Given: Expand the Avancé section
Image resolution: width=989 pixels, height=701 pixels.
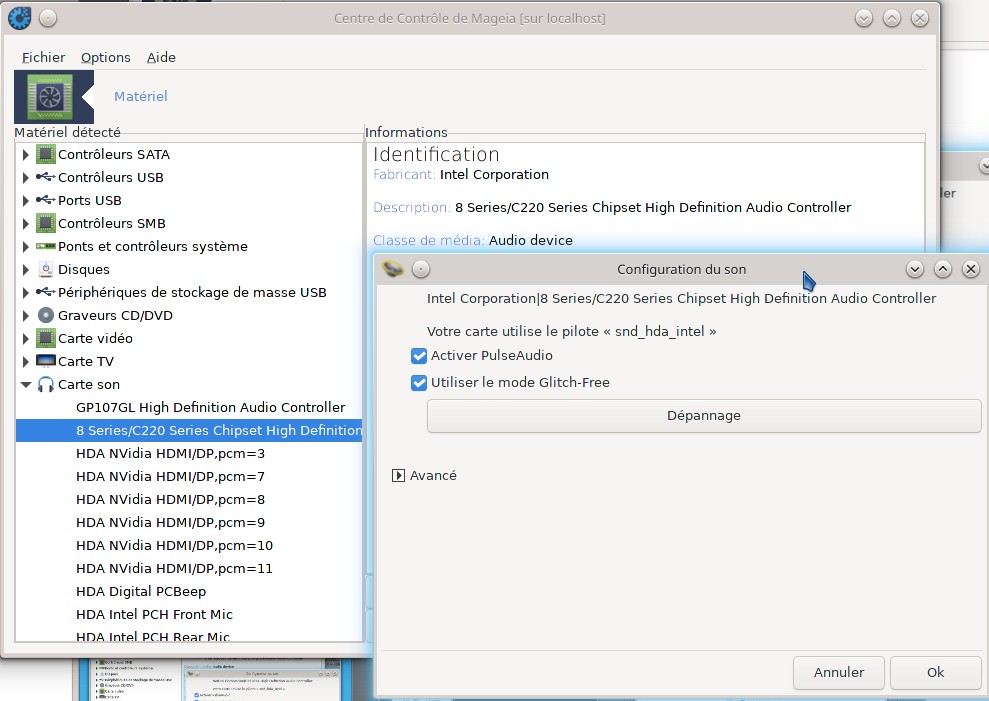Looking at the screenshot, I should (398, 475).
